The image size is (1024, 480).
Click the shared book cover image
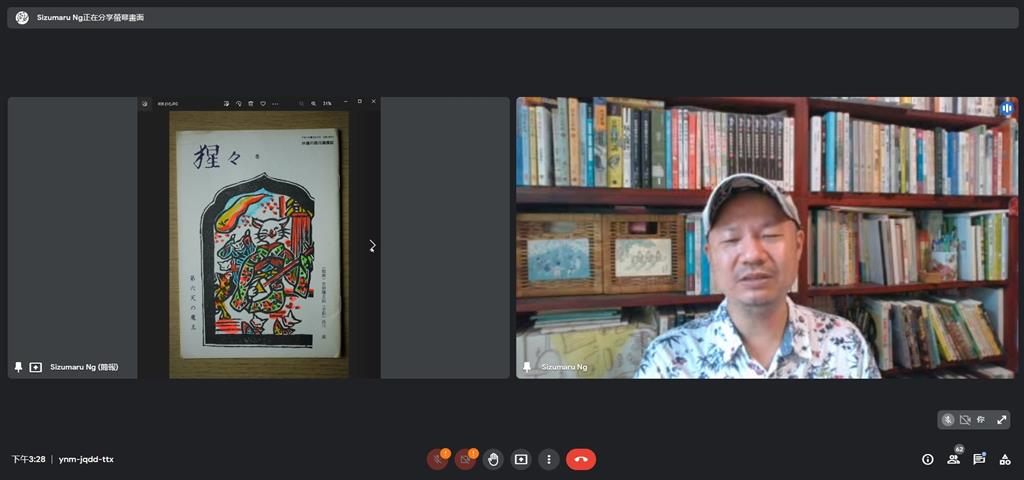pos(259,243)
